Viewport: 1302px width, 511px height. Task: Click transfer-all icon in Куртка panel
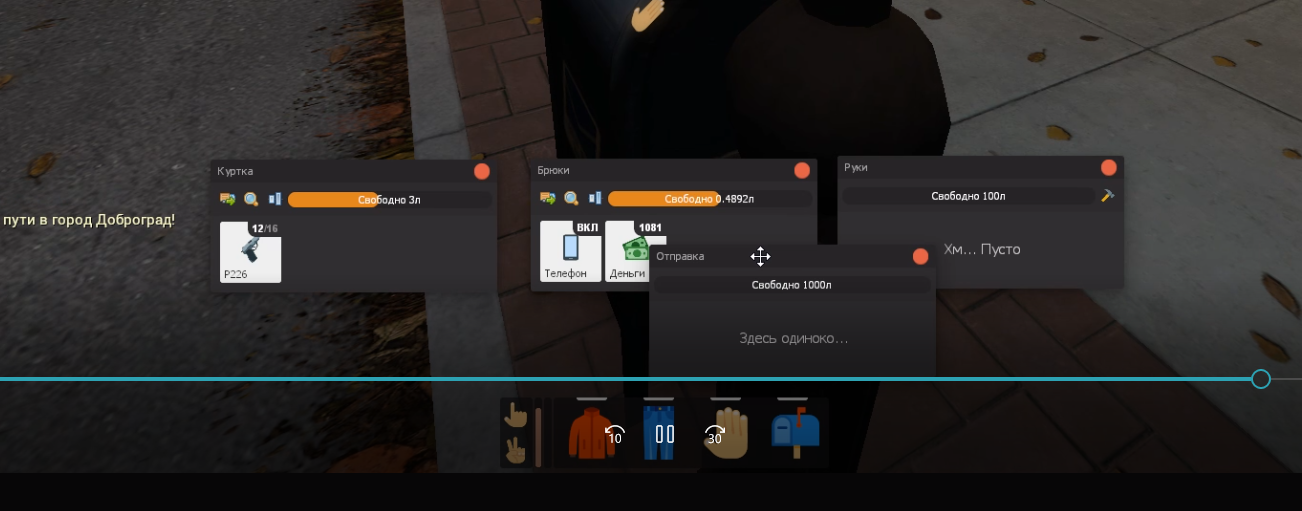click(x=227, y=200)
